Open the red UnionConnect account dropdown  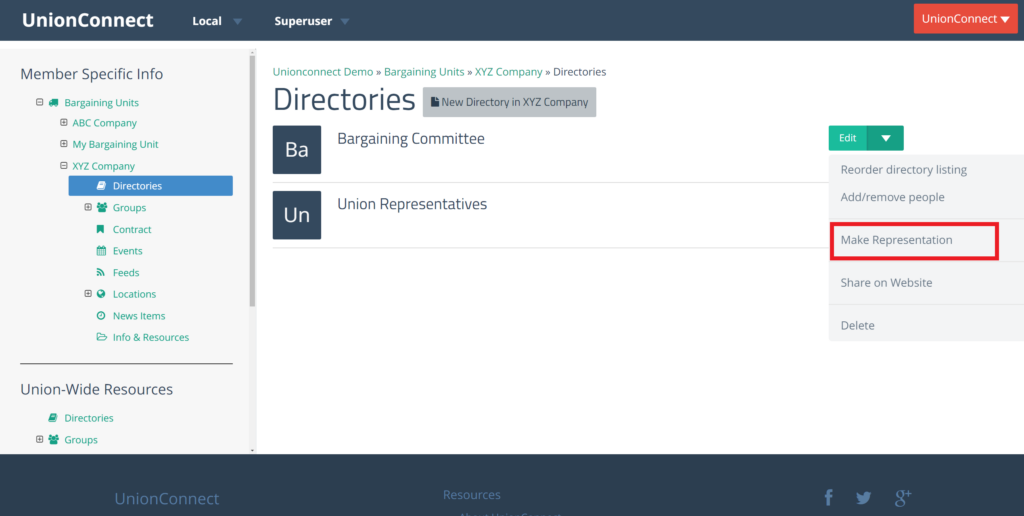tap(965, 19)
